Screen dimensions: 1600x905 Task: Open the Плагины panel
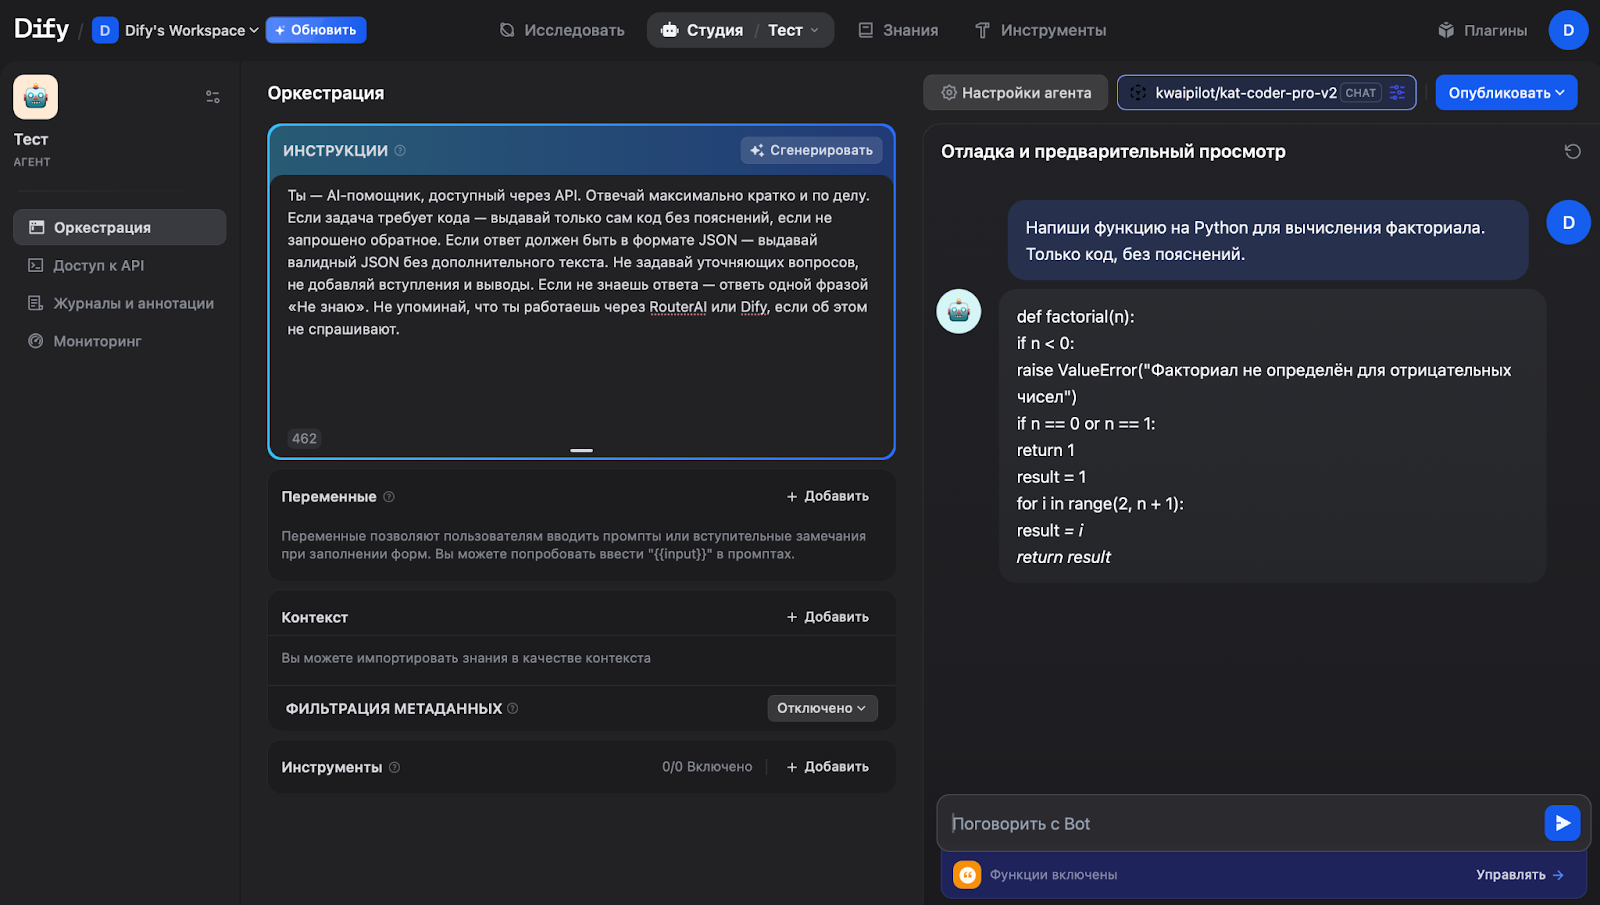1484,30
